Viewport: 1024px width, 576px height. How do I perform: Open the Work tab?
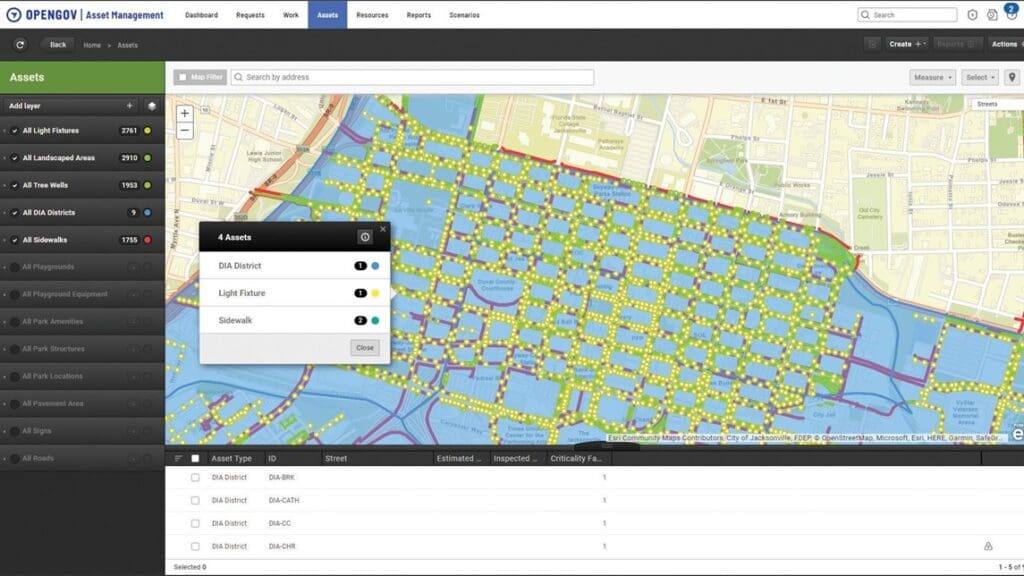pos(291,14)
